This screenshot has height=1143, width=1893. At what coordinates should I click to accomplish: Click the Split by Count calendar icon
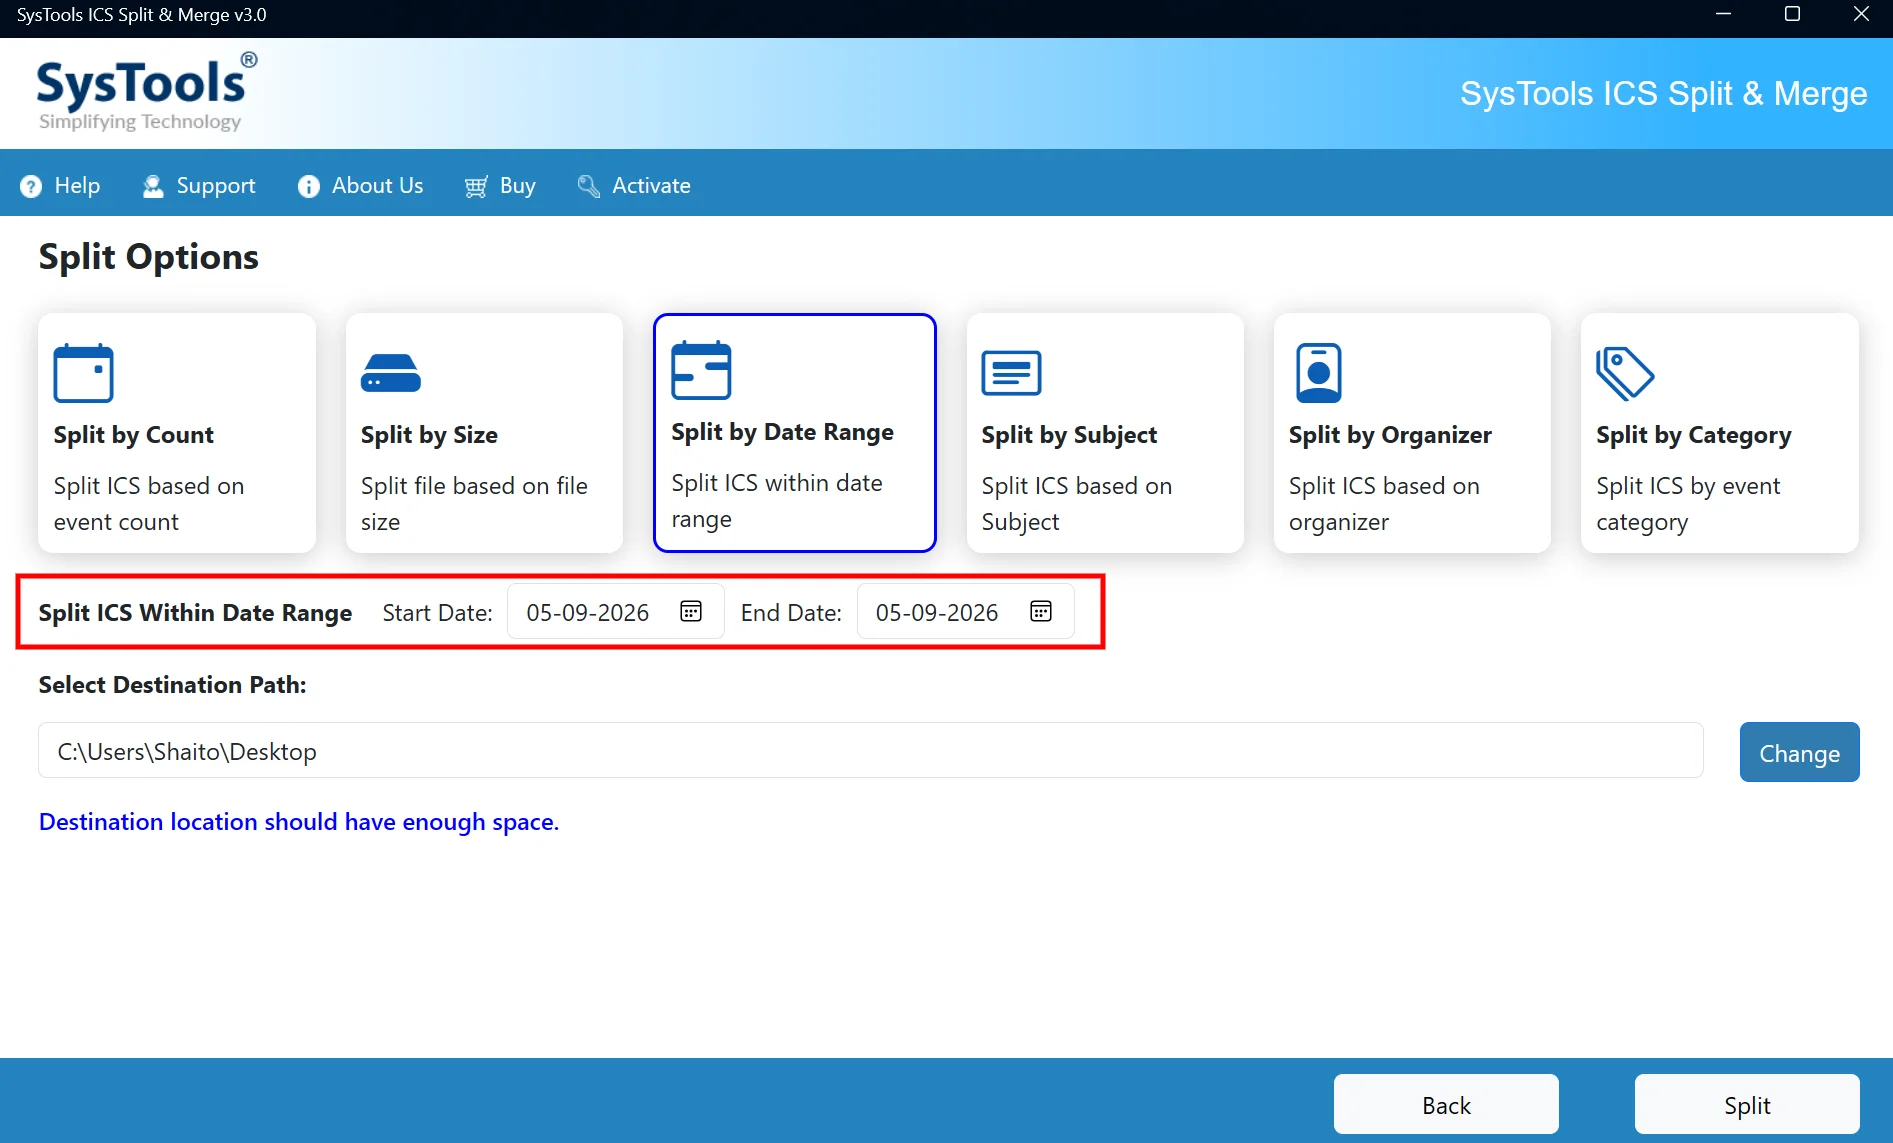[x=83, y=373]
